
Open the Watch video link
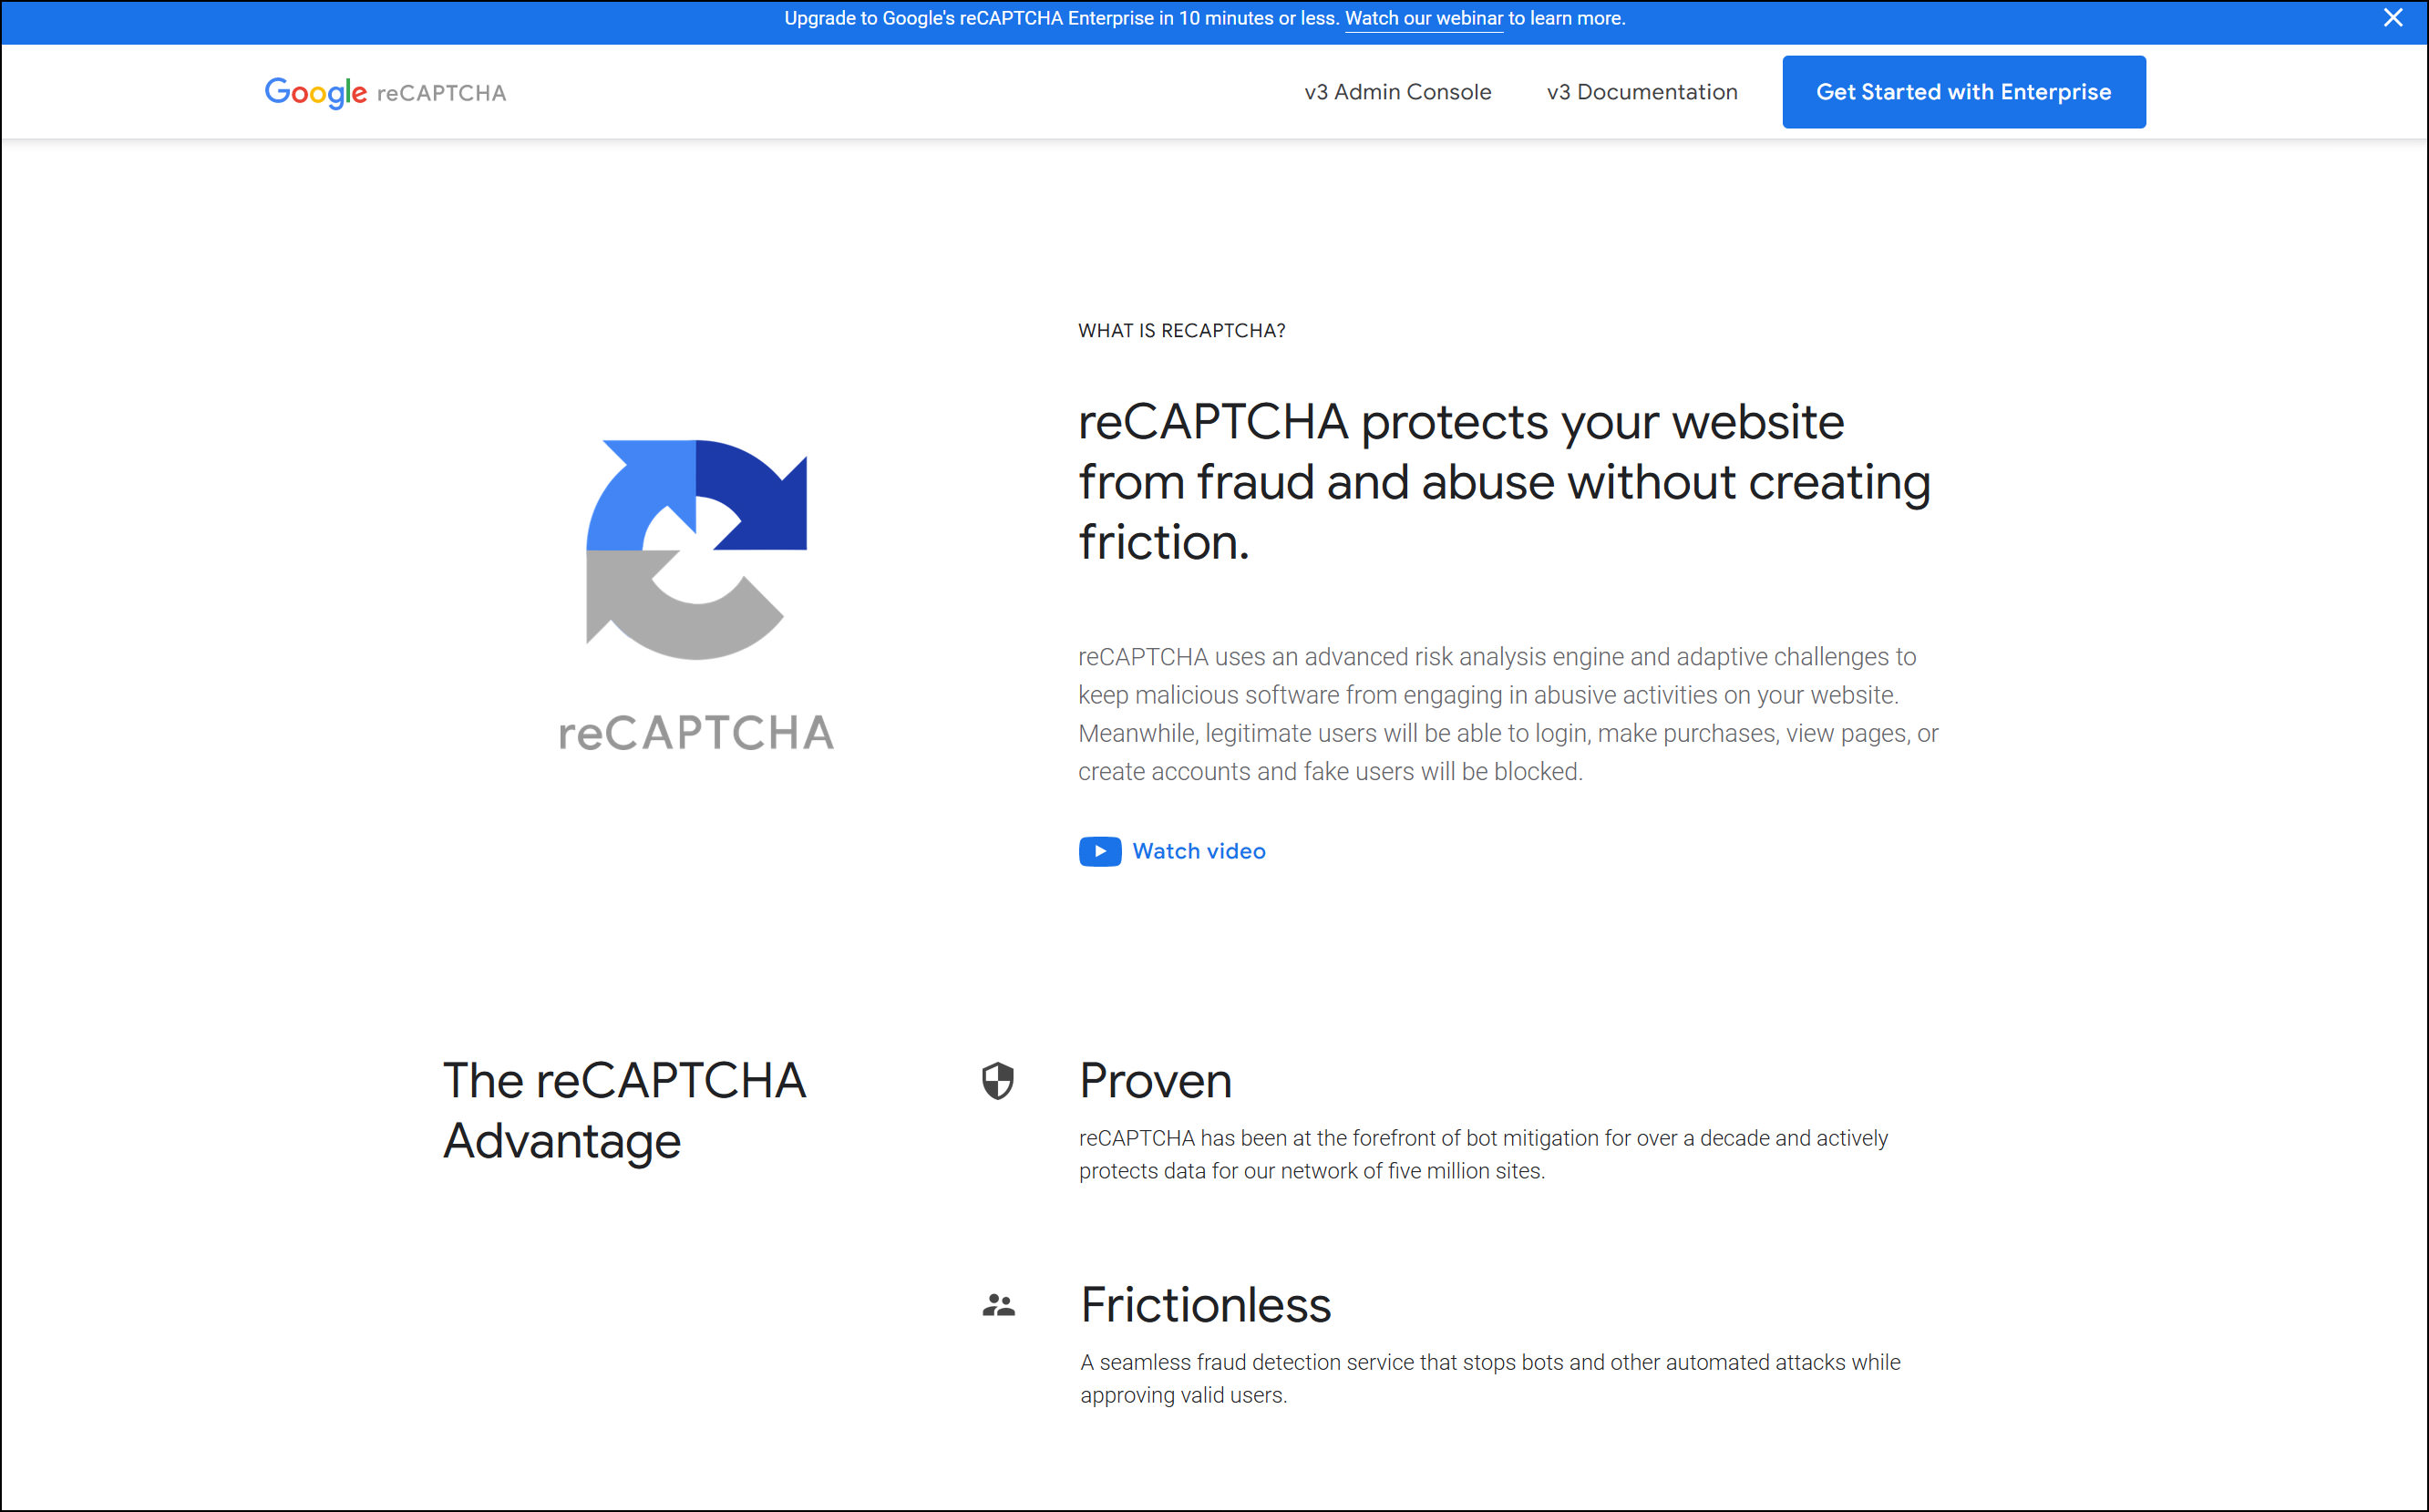[1198, 851]
